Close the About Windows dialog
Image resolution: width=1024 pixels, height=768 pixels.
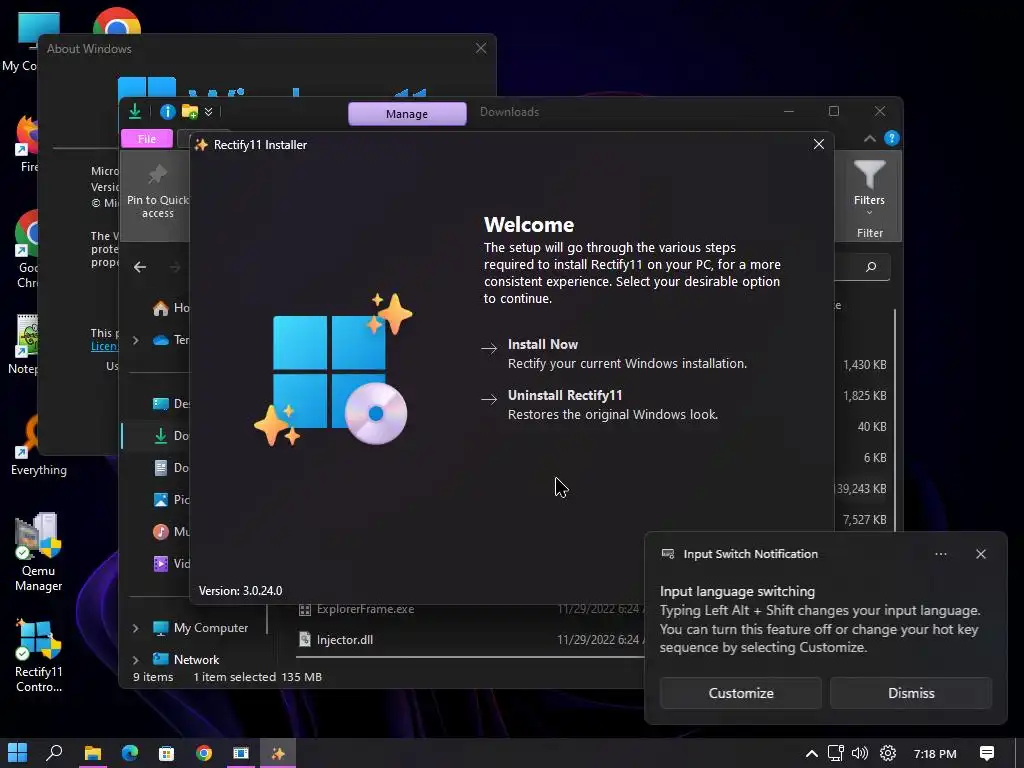(481, 48)
